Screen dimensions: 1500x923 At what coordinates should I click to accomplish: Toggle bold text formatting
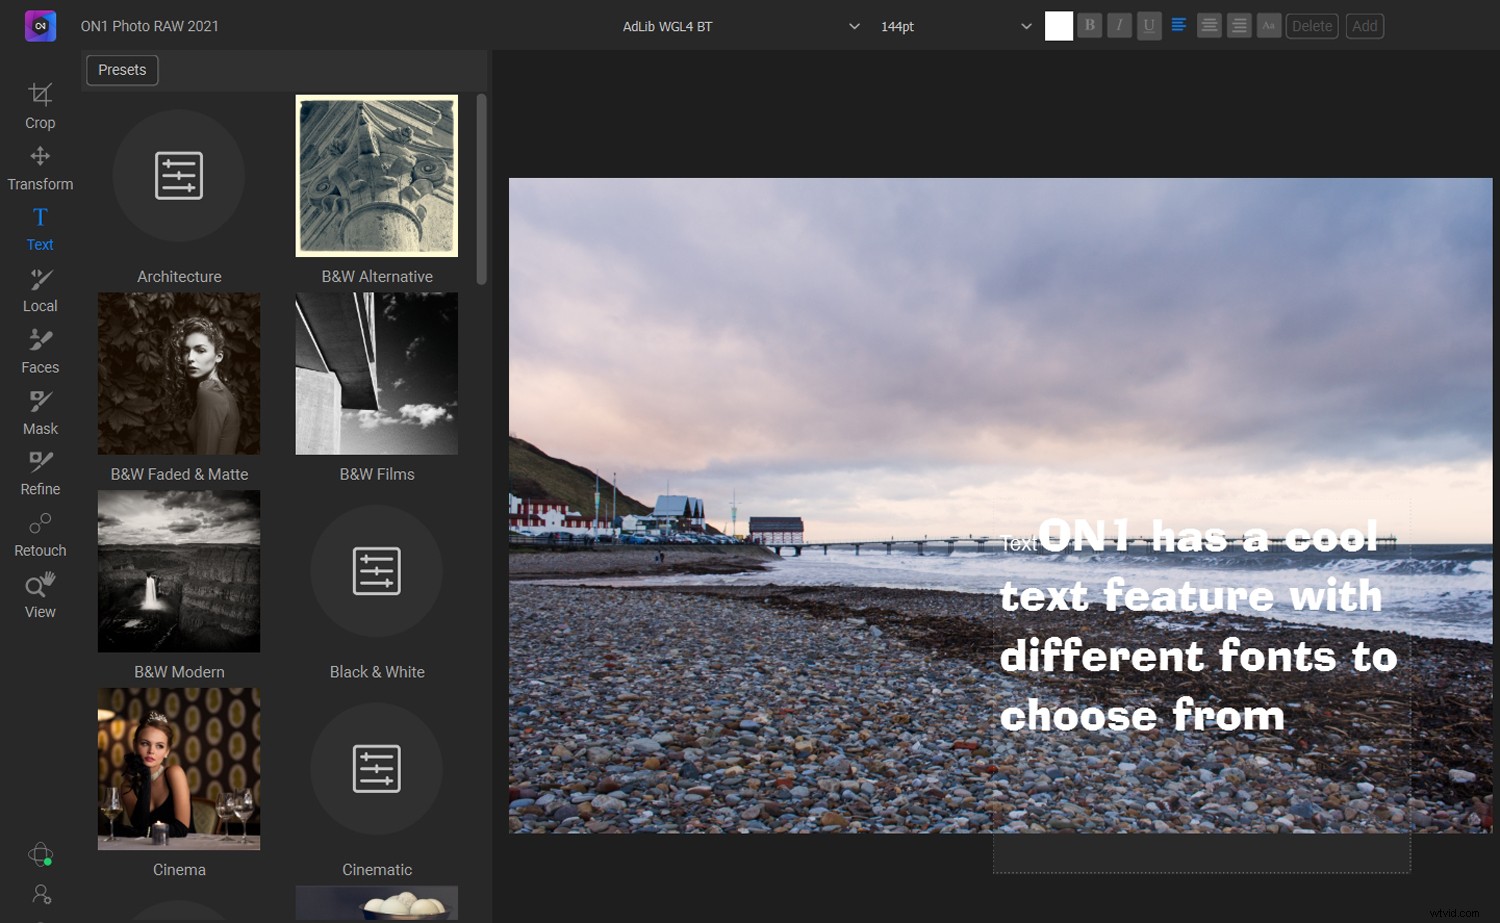(1089, 25)
